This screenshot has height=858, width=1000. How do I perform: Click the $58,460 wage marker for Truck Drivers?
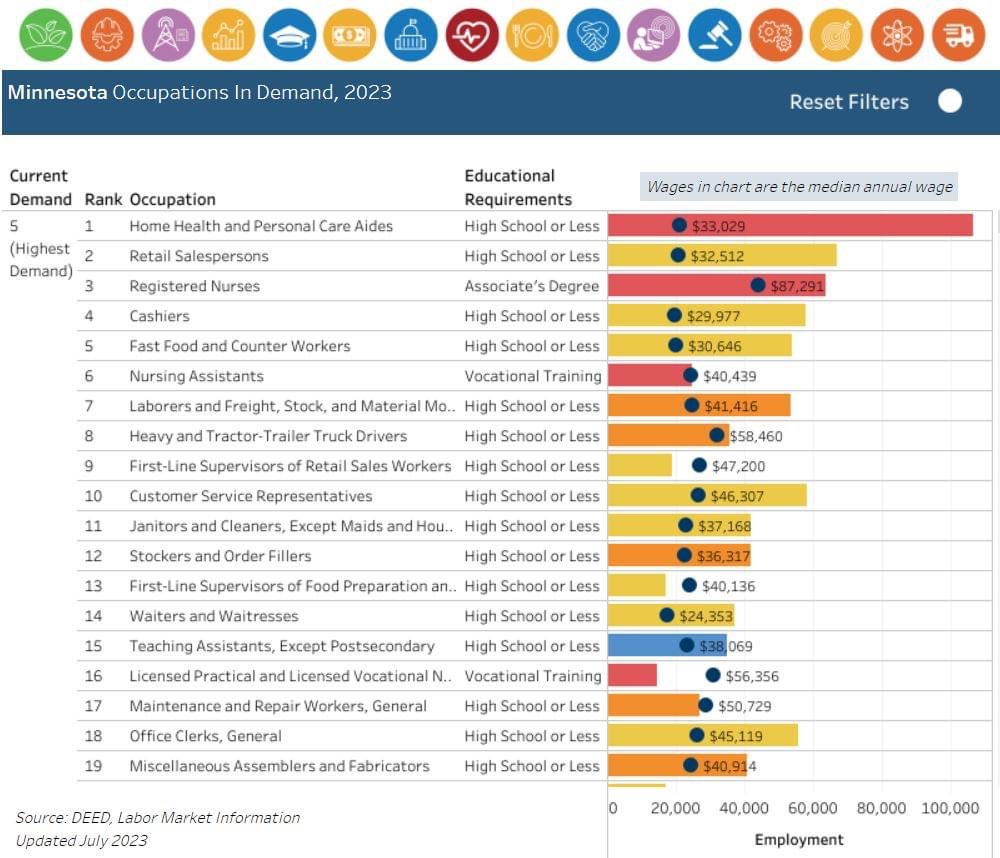[x=717, y=435]
